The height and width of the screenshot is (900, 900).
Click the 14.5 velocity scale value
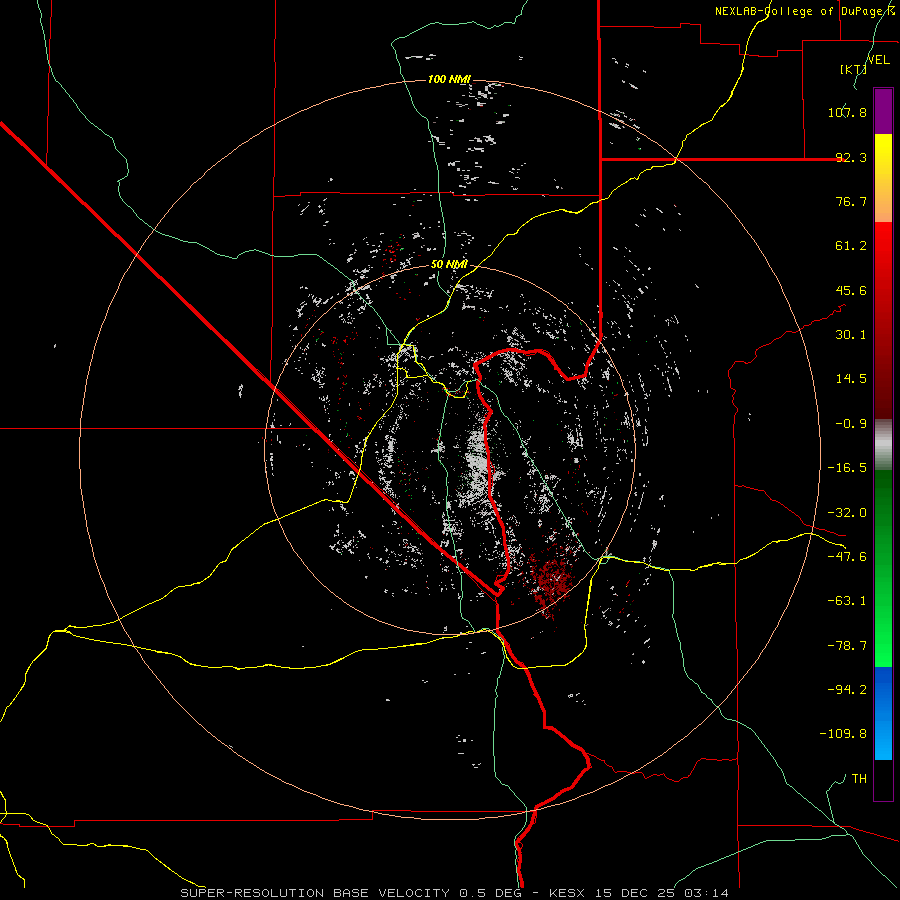click(851, 379)
